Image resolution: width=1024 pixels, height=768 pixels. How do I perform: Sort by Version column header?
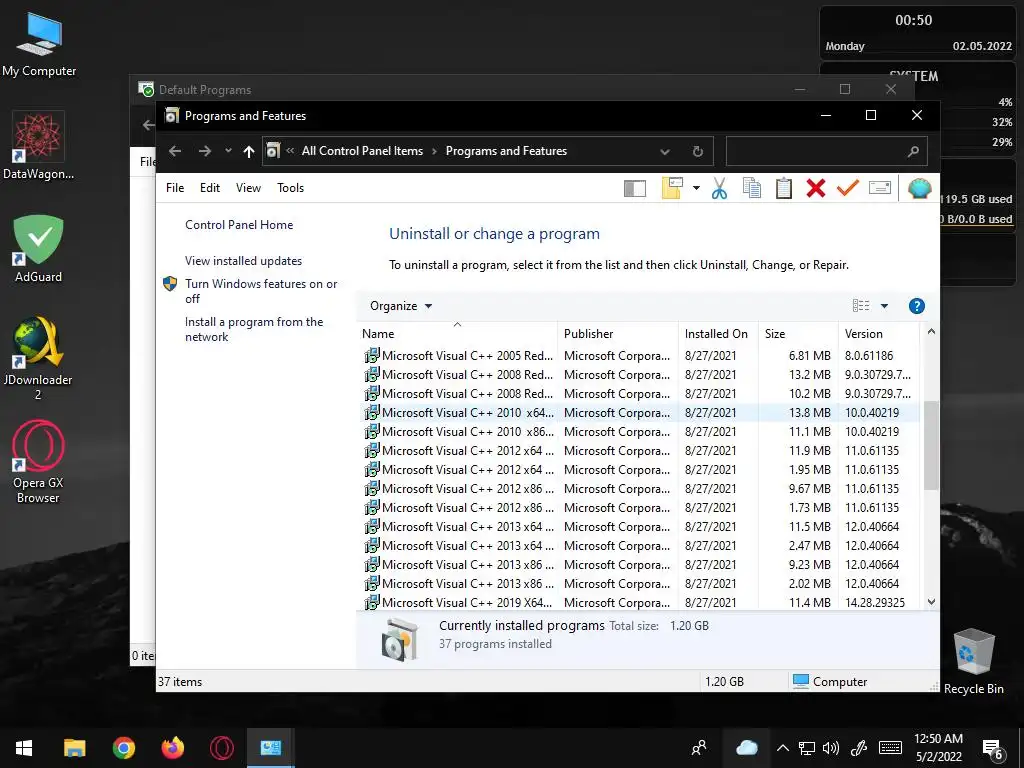coord(878,334)
